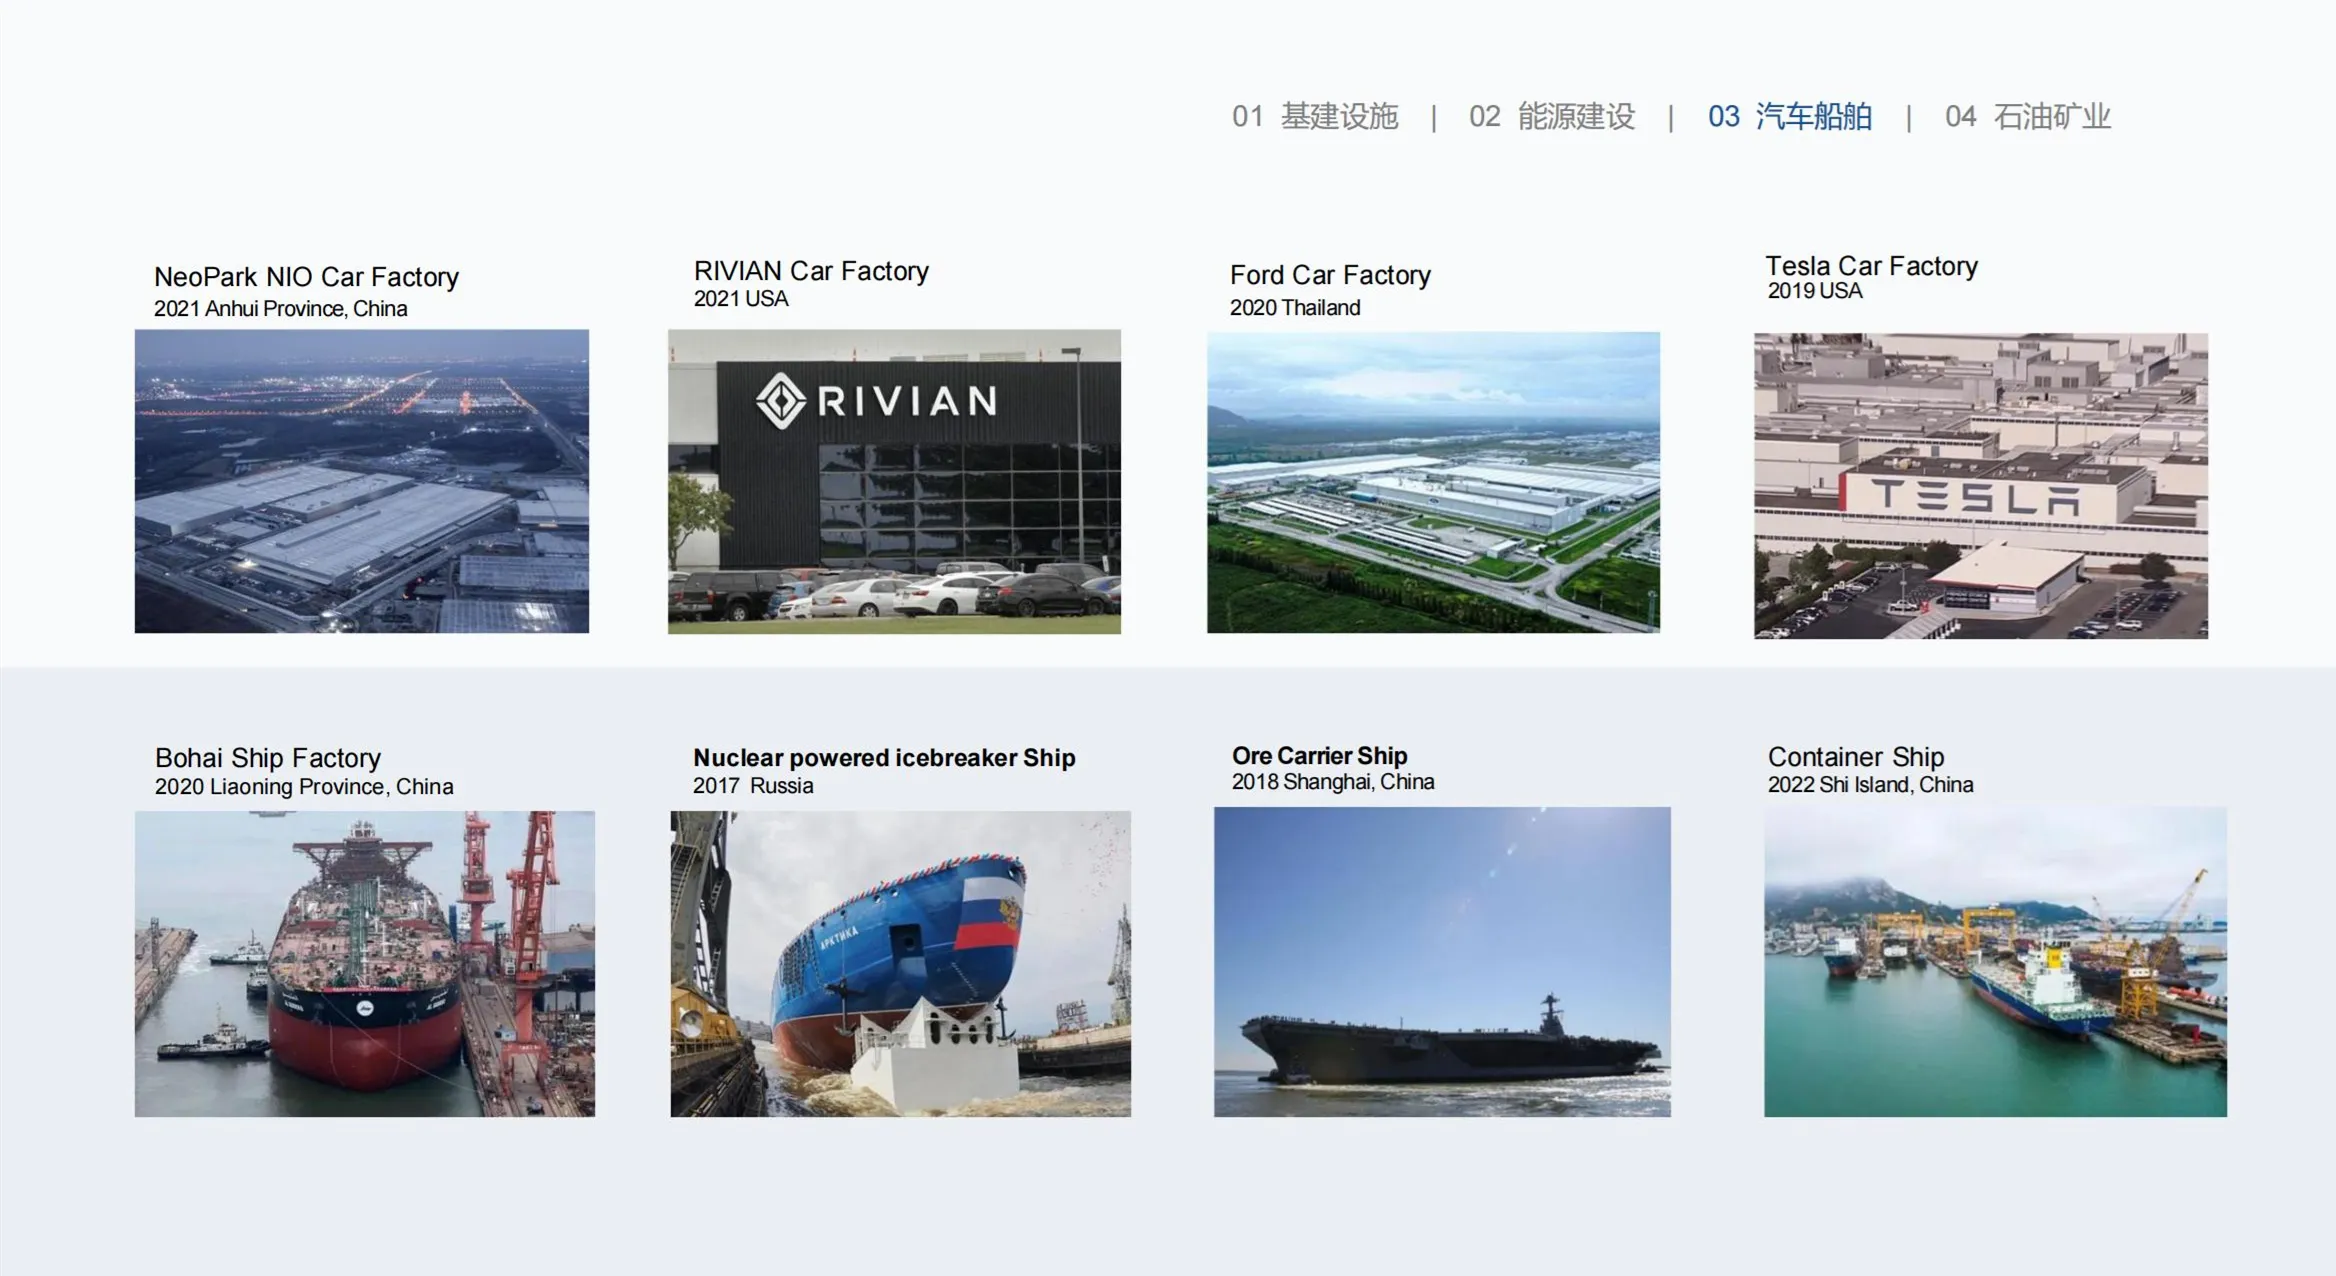Select the '2020 Thailand' caption
This screenshot has width=2336, height=1276.
1295,308
